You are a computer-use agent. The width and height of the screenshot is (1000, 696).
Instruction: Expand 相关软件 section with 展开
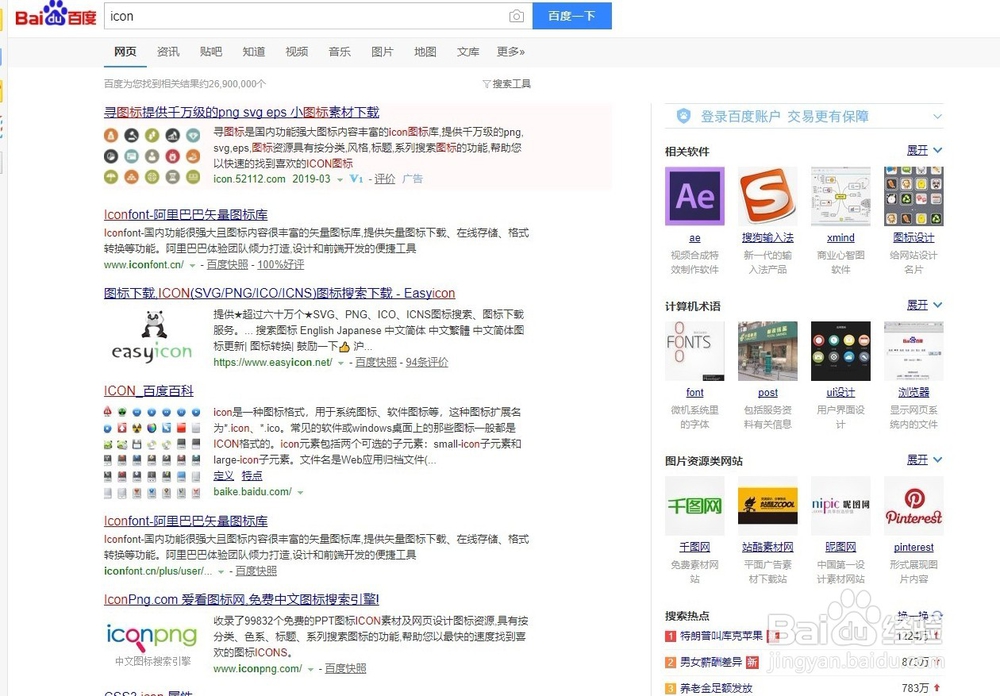pos(924,151)
